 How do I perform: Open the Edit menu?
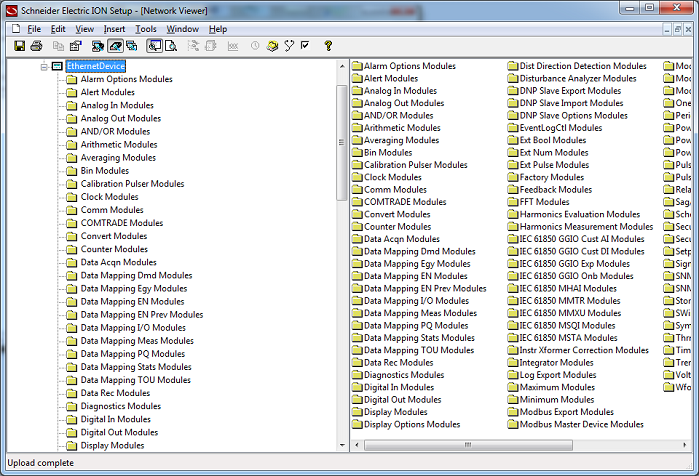coord(58,29)
